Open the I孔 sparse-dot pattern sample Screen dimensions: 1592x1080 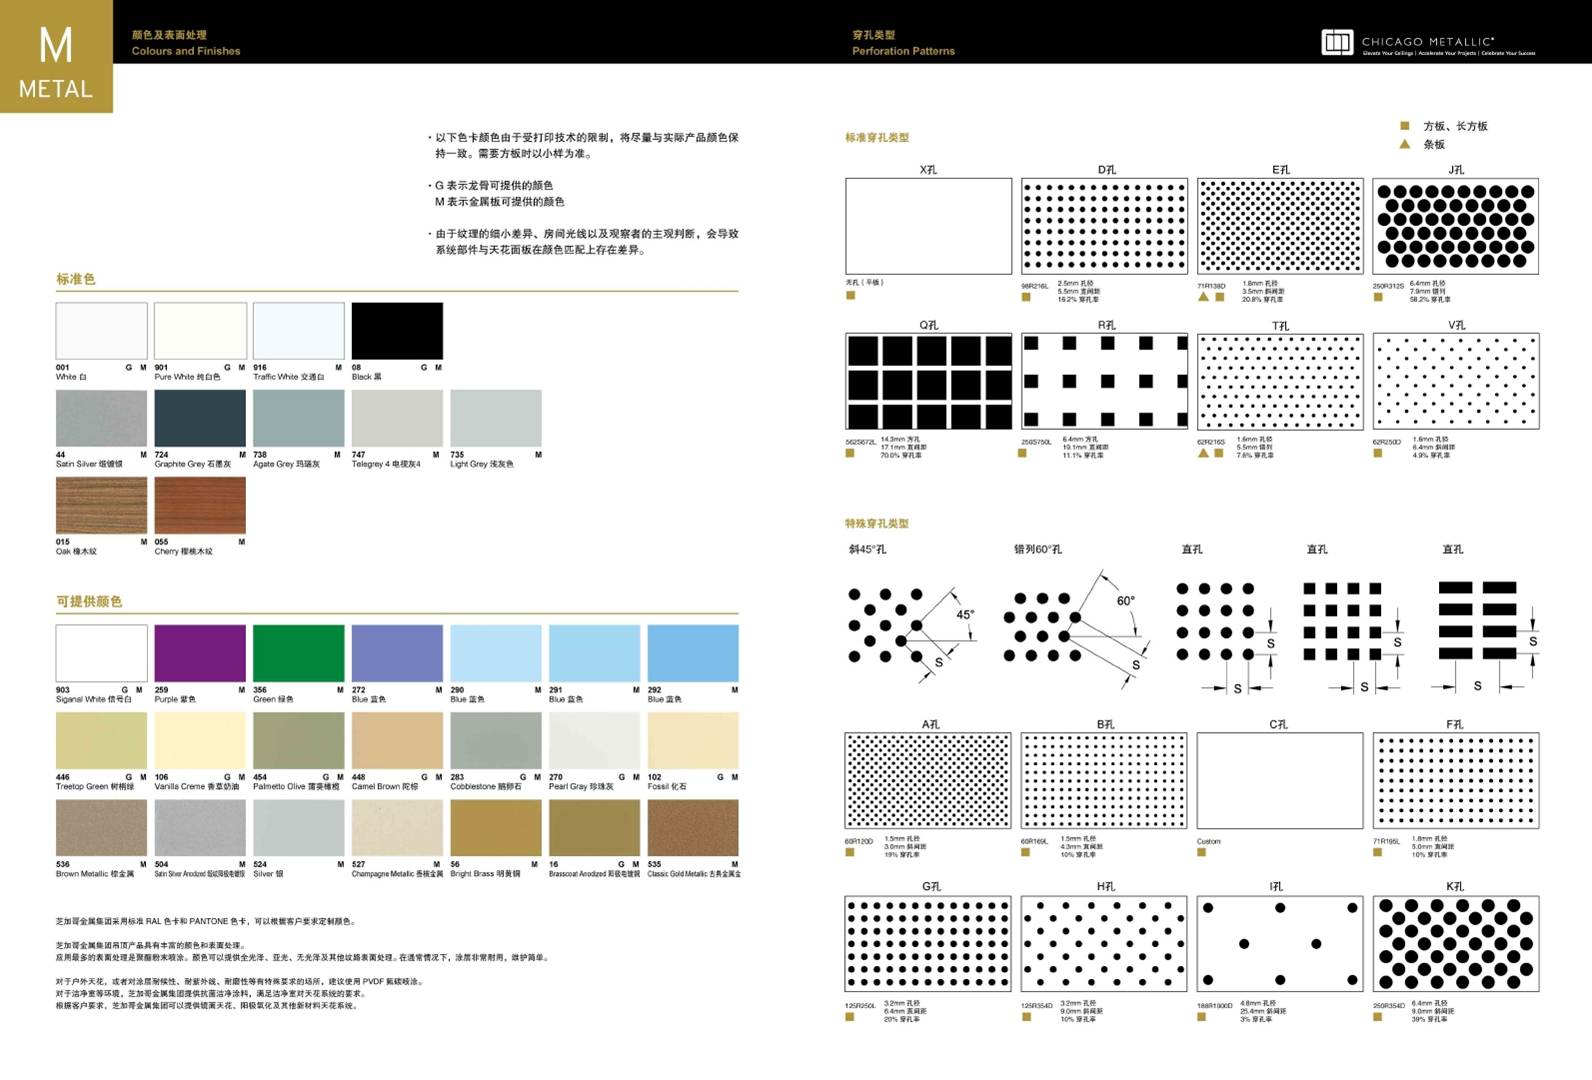tap(1280, 943)
